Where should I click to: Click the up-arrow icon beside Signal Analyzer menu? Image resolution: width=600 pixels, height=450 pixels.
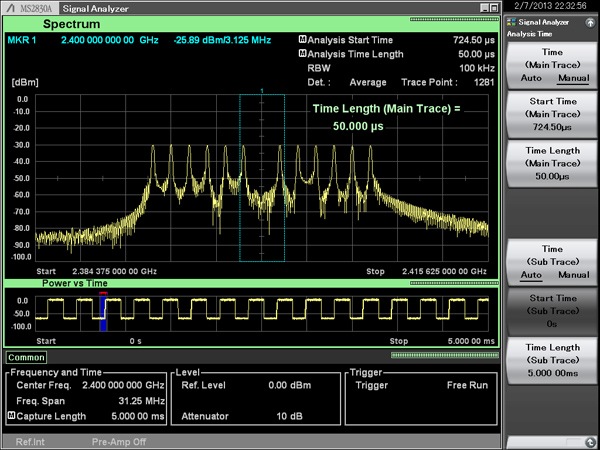coord(590,23)
